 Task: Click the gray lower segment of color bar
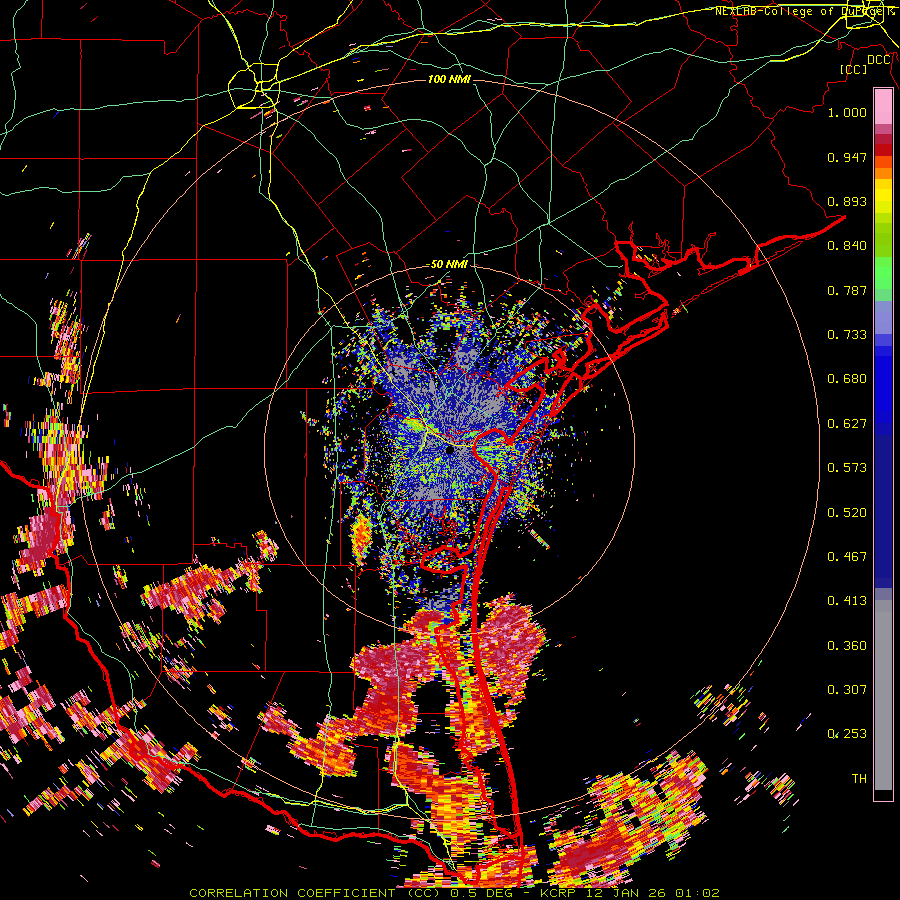click(883, 695)
